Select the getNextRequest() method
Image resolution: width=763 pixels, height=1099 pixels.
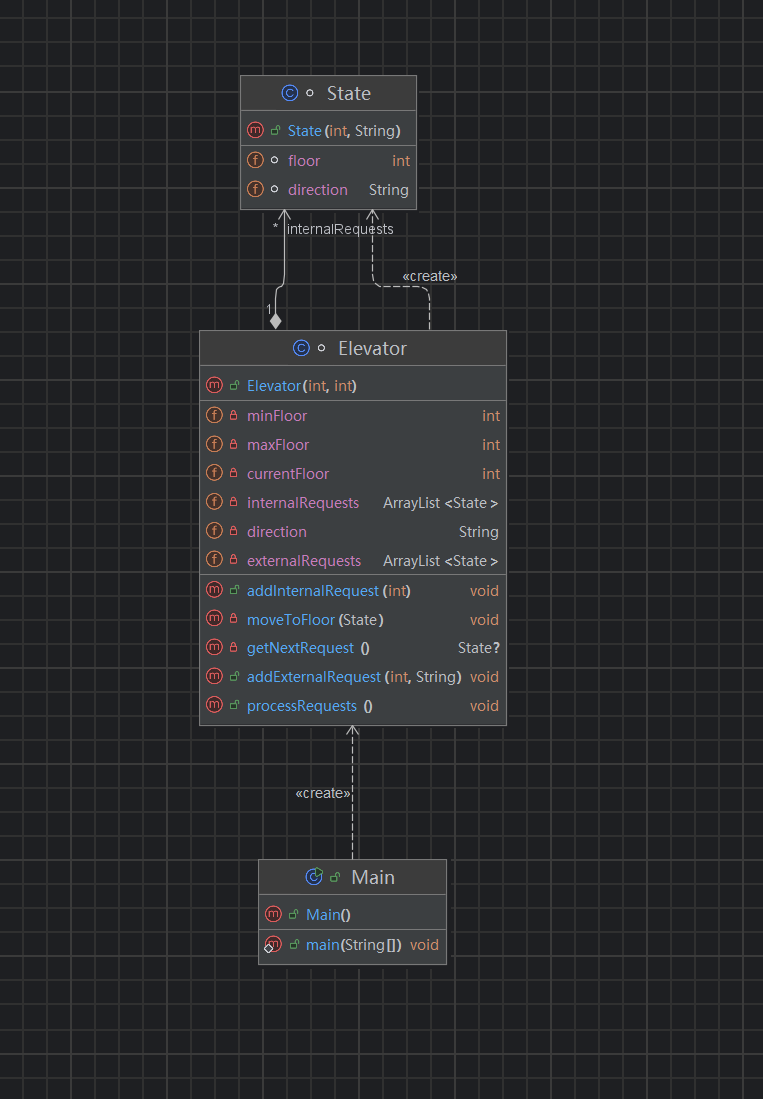click(x=352, y=648)
